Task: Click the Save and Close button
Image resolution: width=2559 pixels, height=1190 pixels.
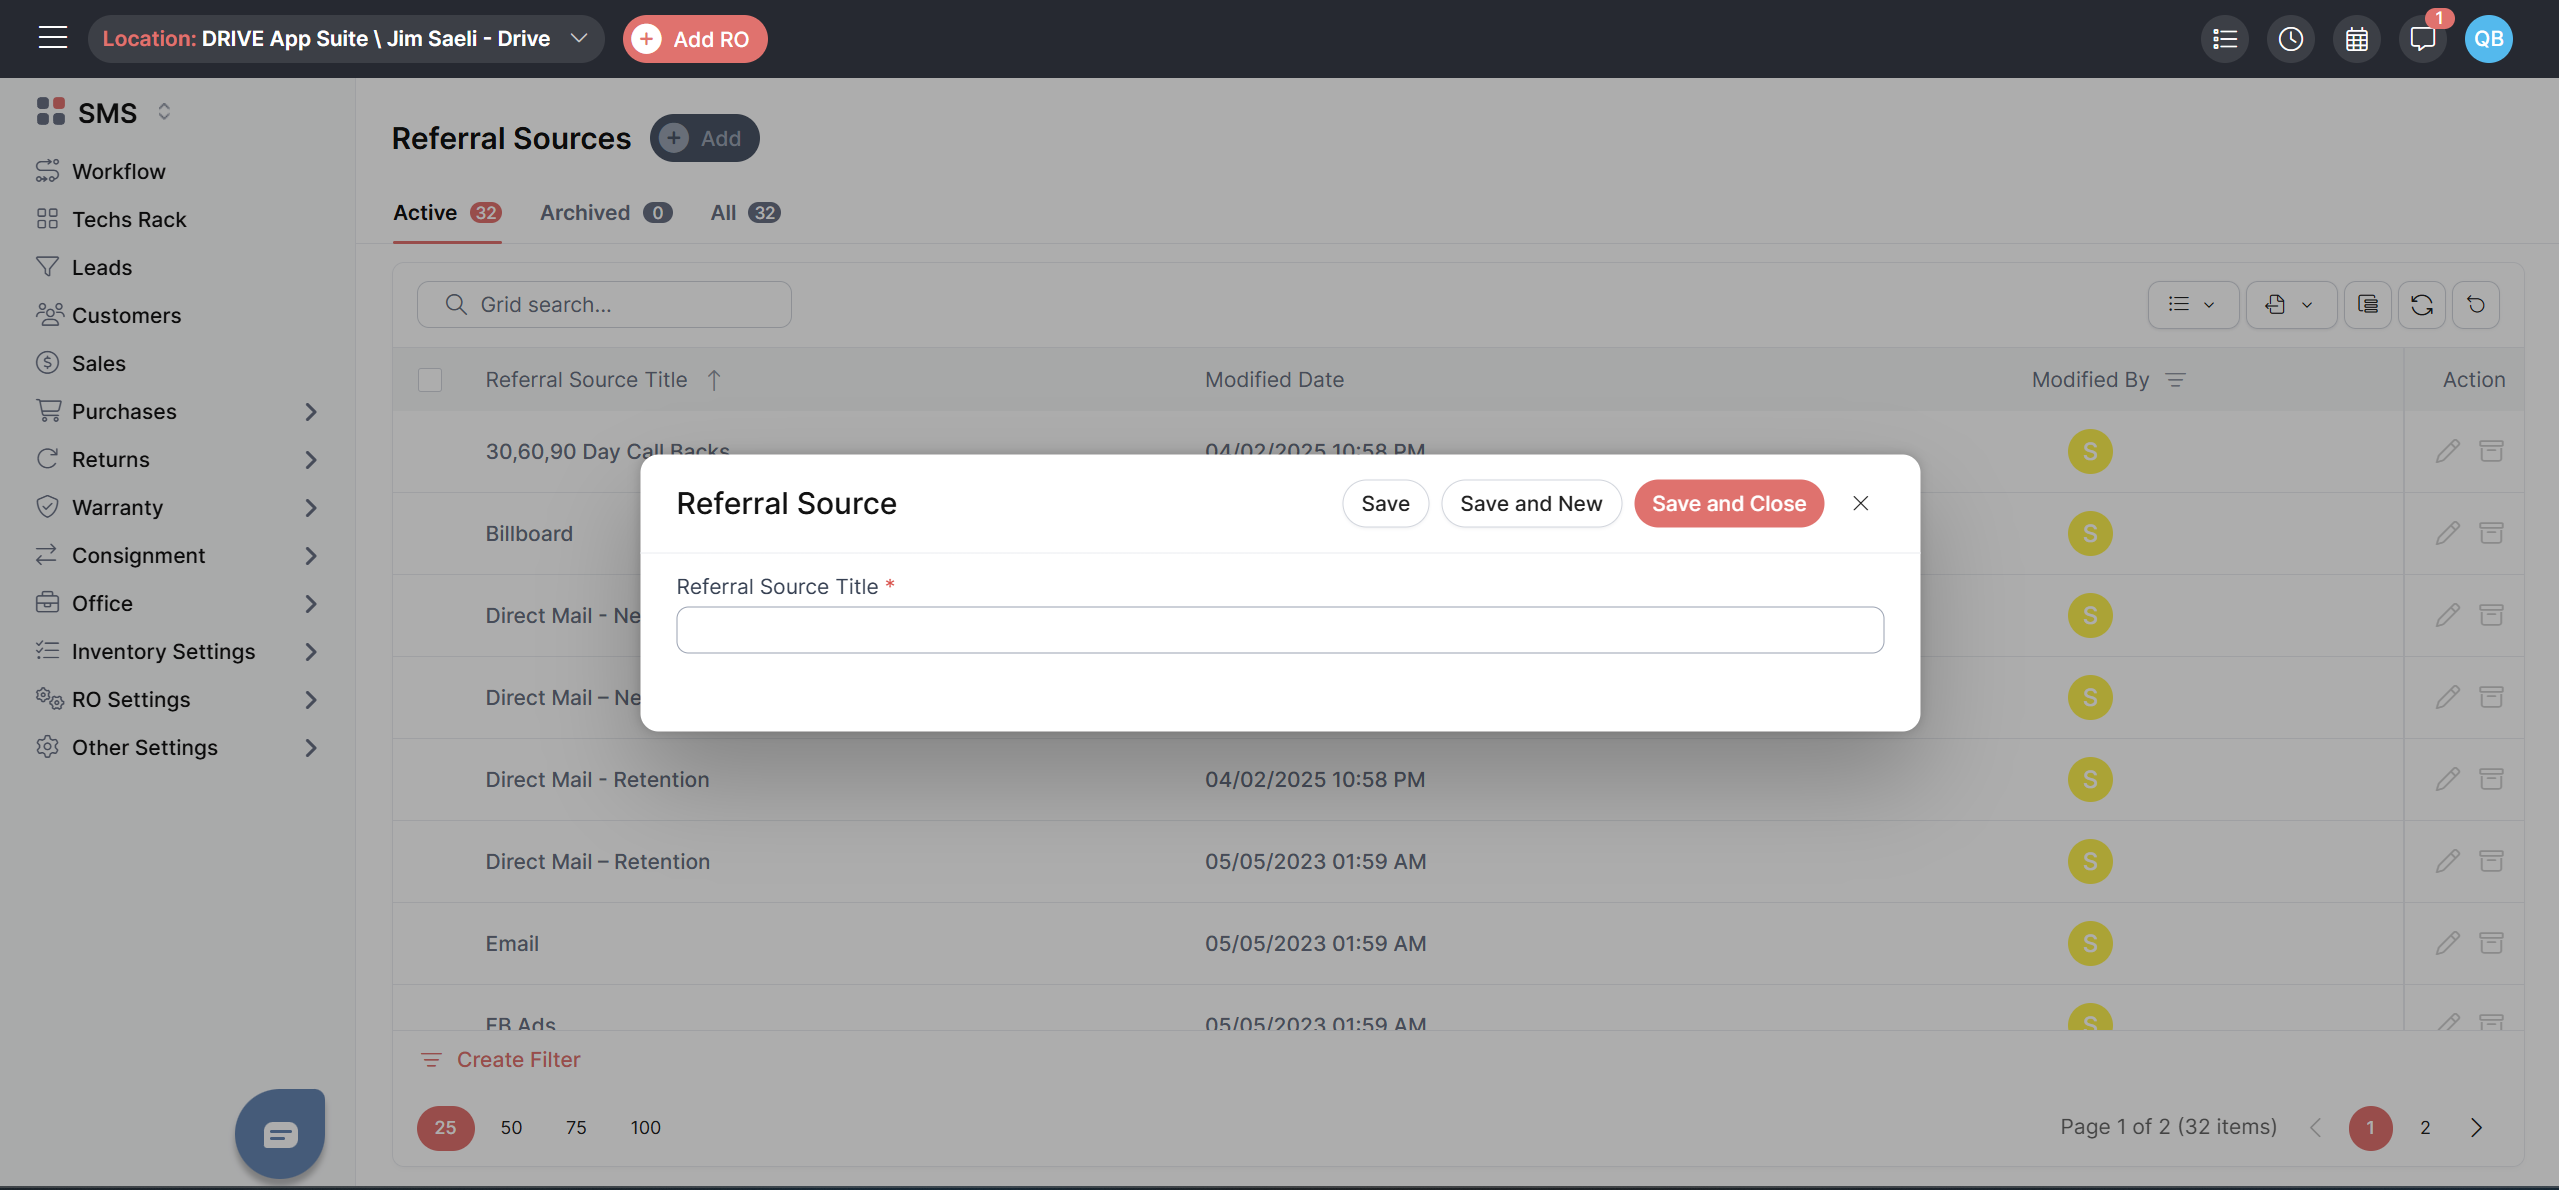Action: [1728, 504]
